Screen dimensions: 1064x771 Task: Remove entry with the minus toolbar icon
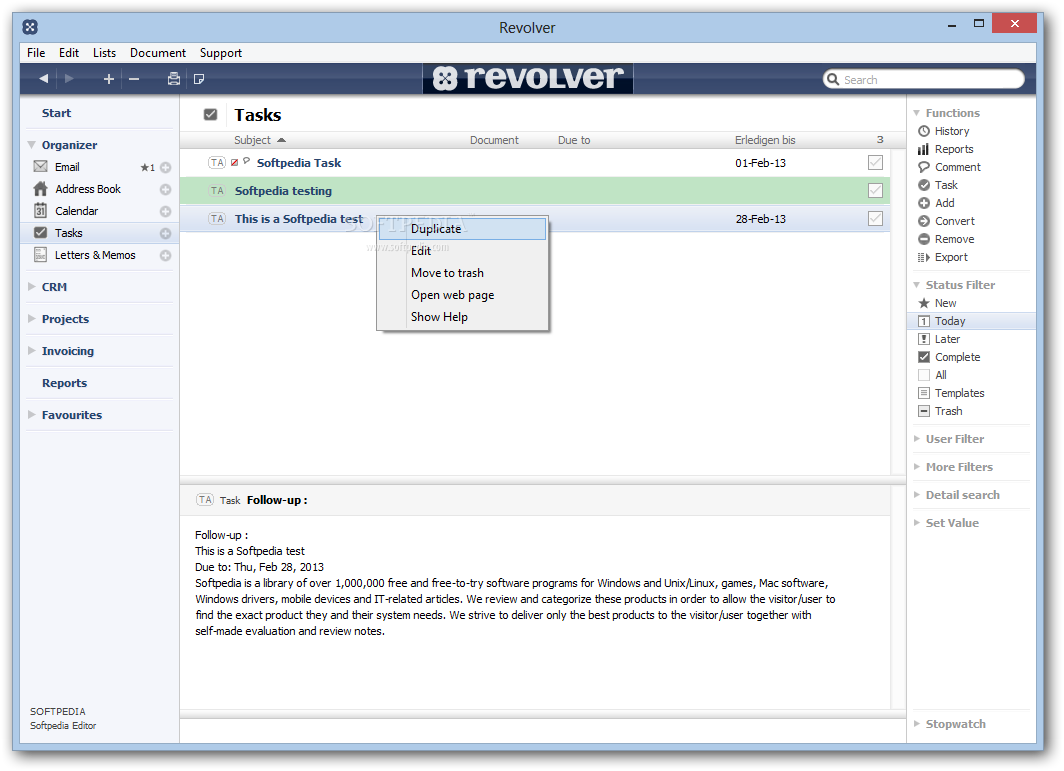click(134, 79)
